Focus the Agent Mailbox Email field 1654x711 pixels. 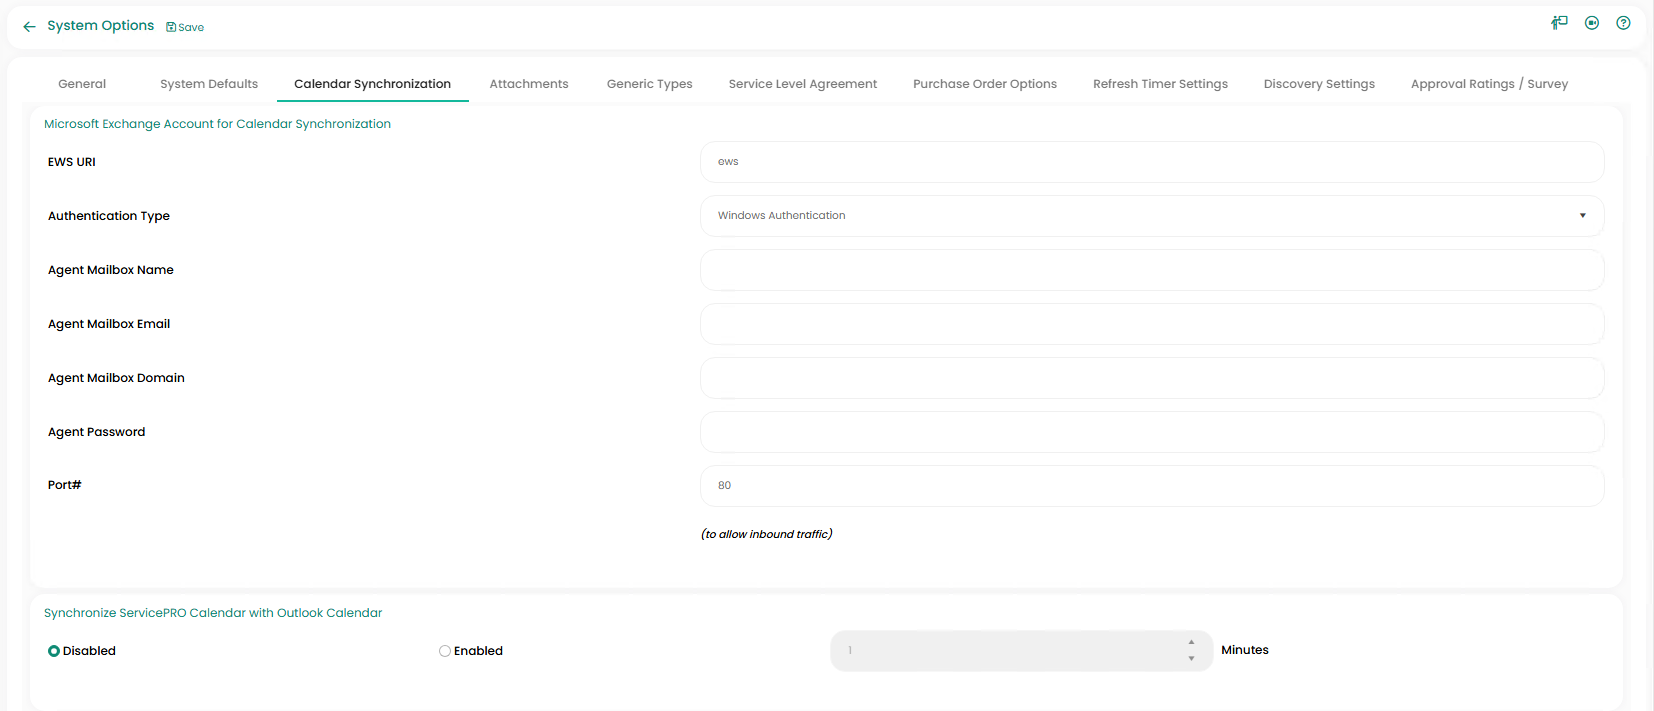[1152, 324]
